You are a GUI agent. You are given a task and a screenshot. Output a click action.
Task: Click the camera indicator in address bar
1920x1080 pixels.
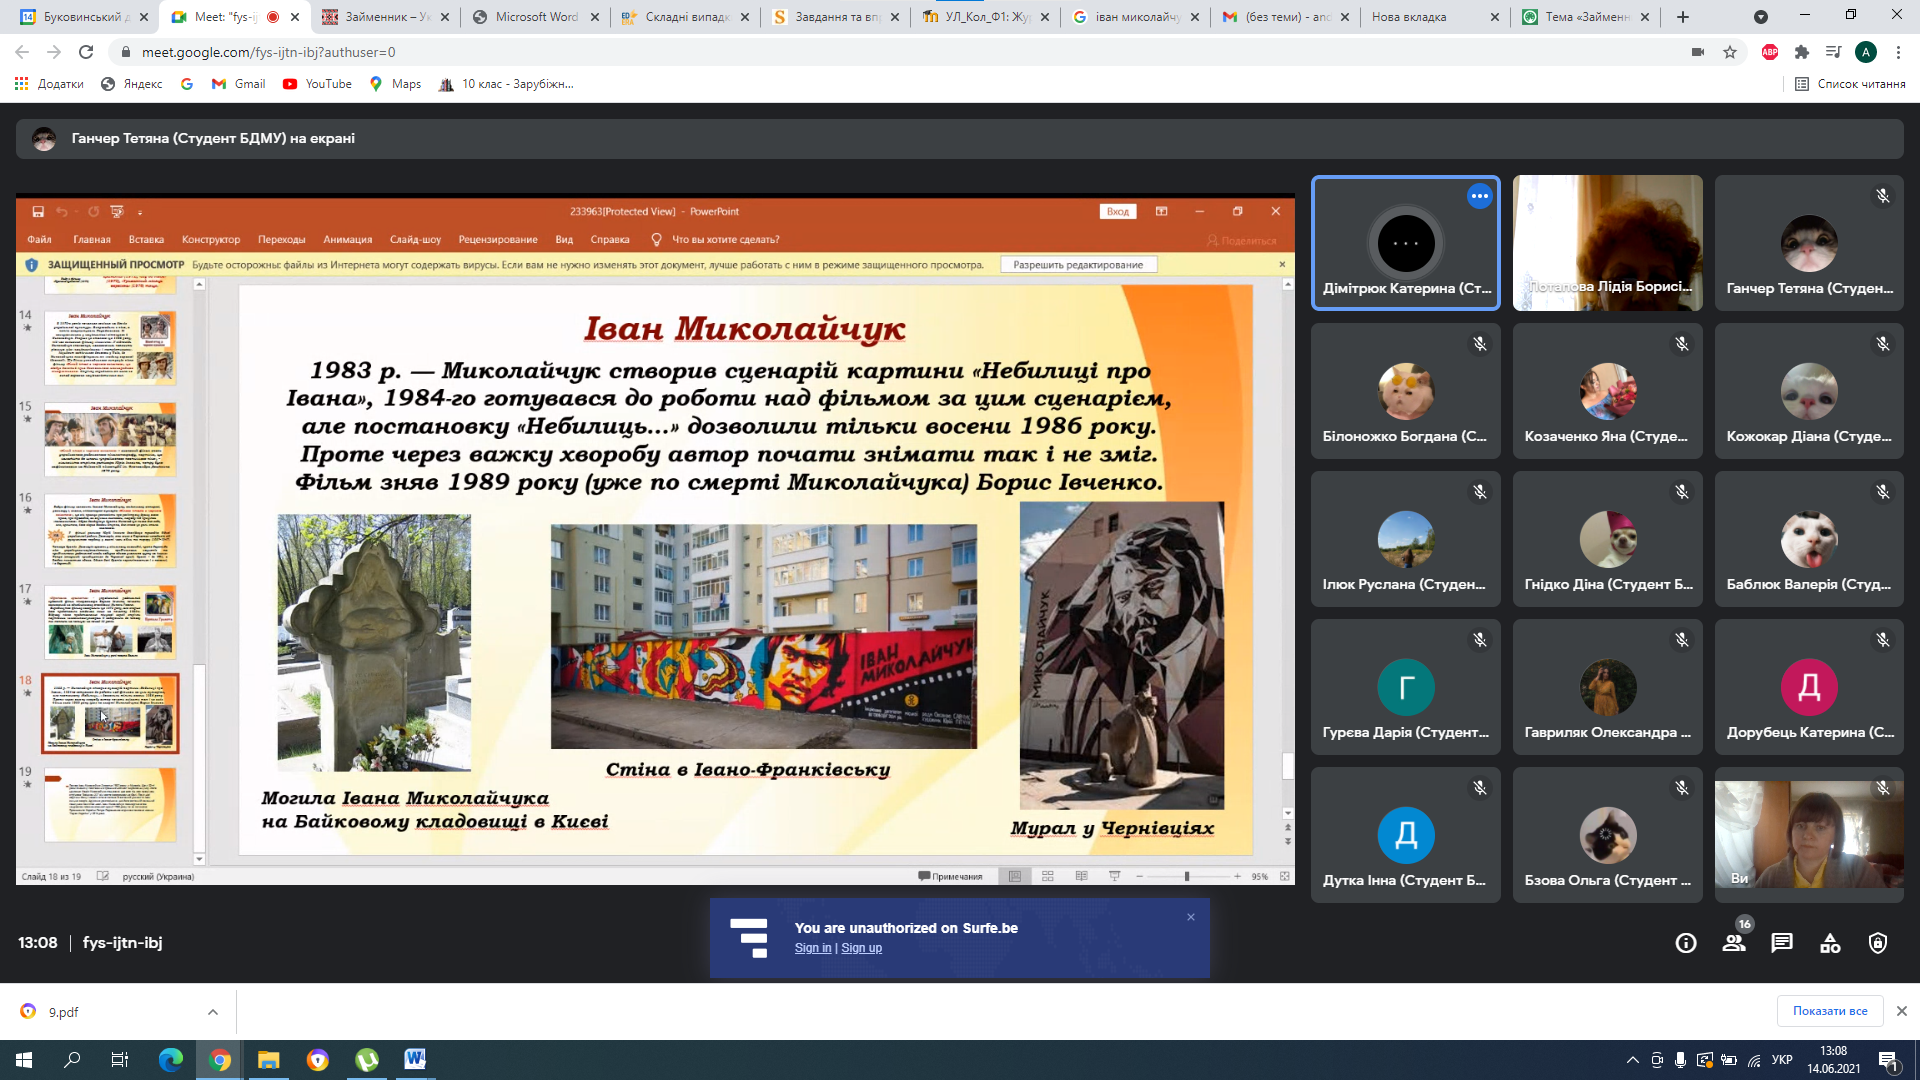(x=1698, y=52)
